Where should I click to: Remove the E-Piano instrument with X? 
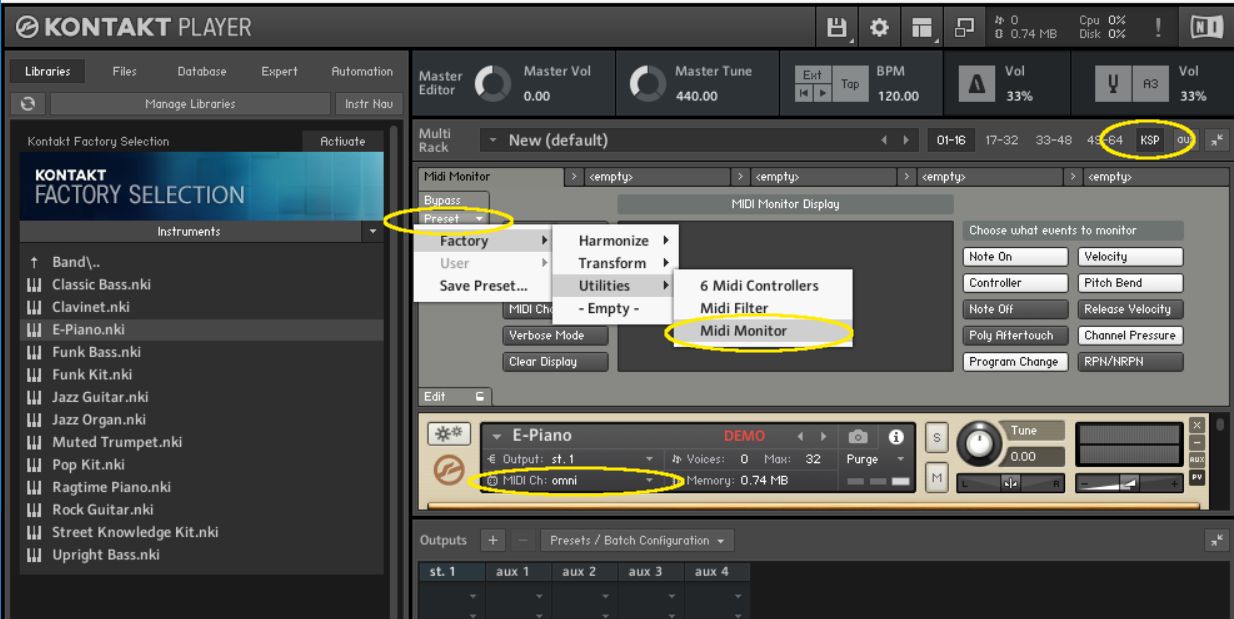click(x=1198, y=426)
